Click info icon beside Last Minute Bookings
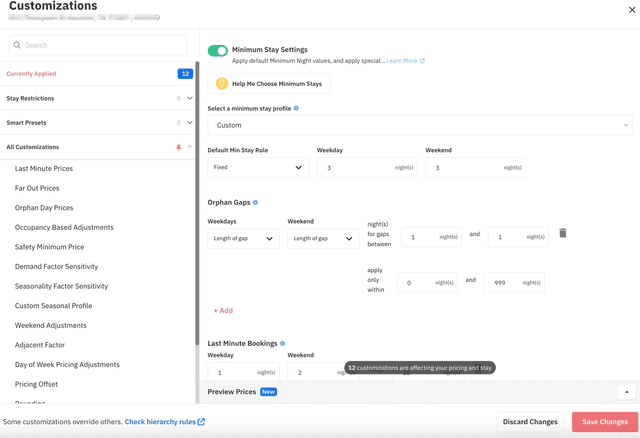 pyautogui.click(x=283, y=344)
